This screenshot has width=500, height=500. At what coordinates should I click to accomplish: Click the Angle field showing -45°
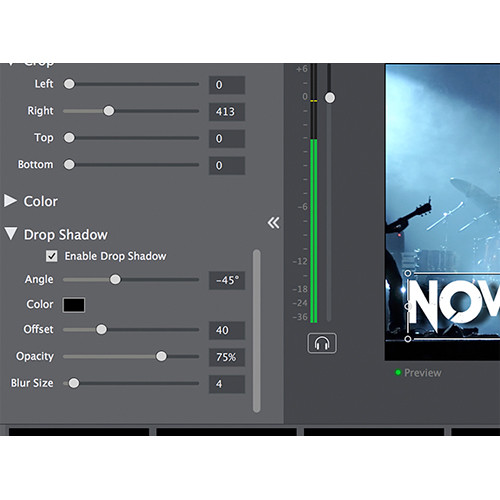(x=227, y=280)
